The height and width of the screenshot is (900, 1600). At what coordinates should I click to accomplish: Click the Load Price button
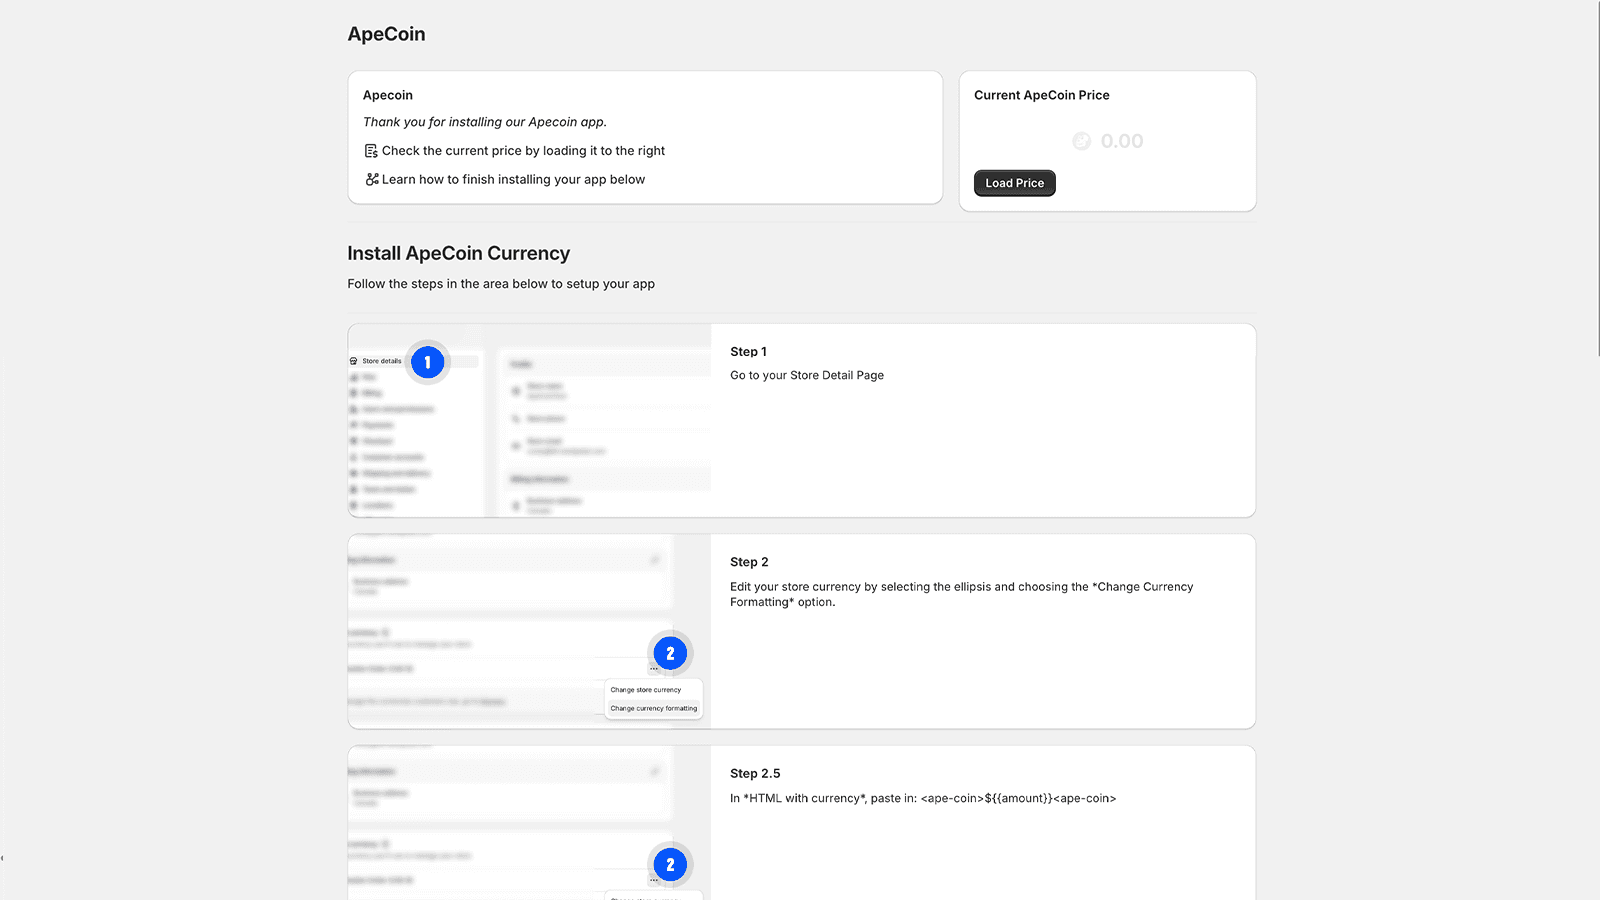1014,183
